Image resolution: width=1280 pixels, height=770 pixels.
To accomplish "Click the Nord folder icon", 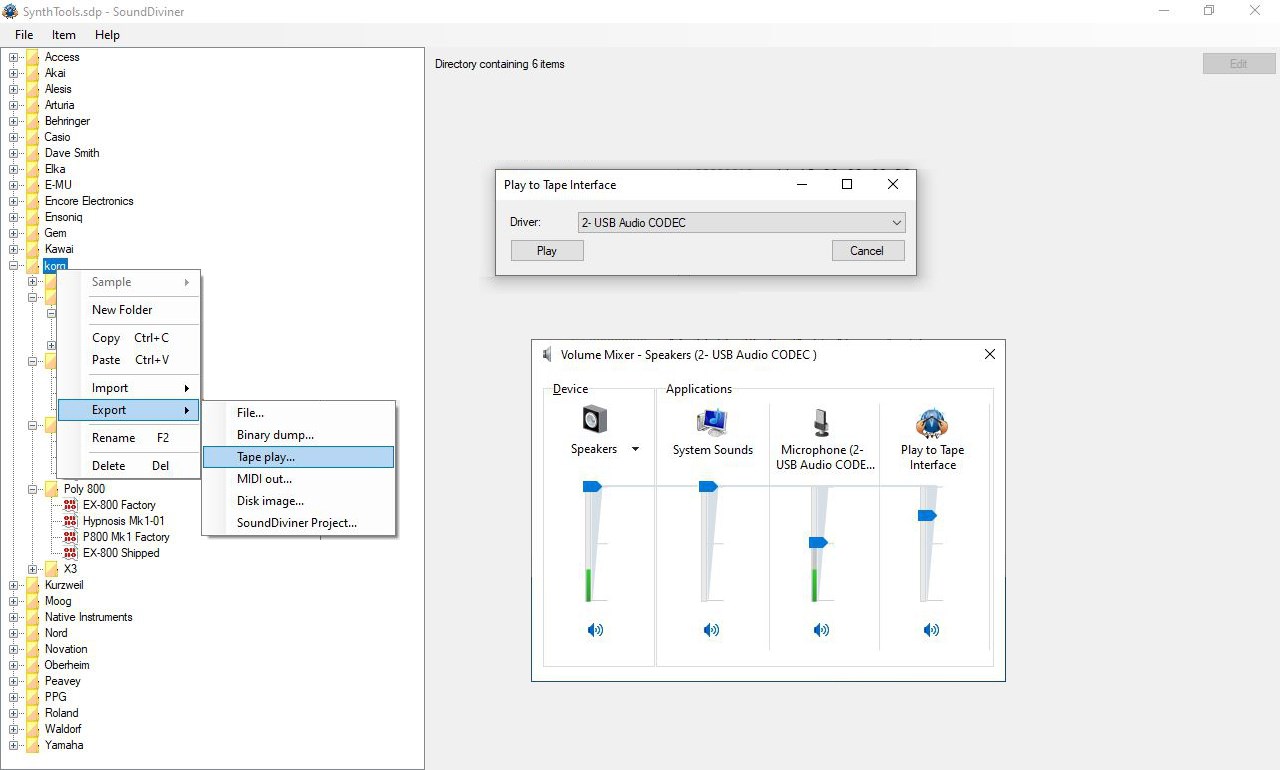I will pyautogui.click(x=33, y=633).
